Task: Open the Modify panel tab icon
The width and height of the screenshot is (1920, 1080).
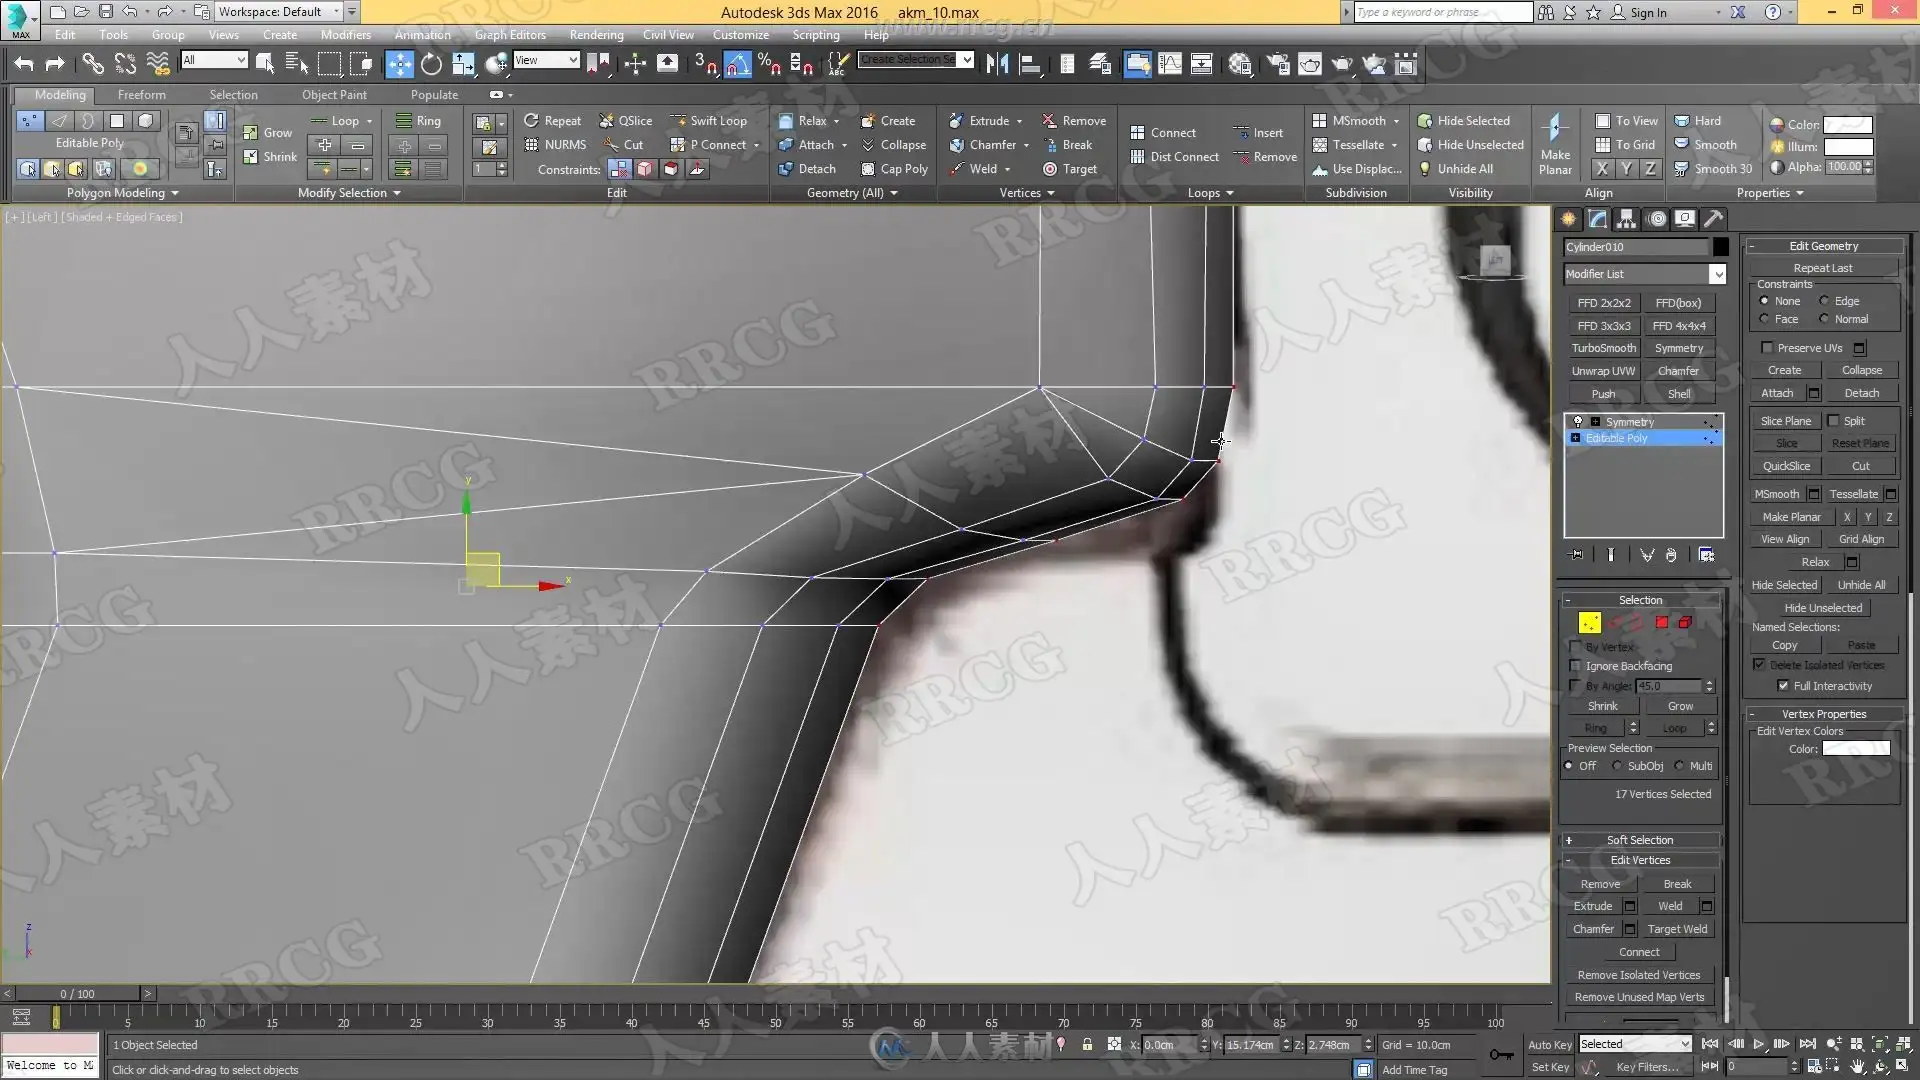Action: pos(1597,219)
